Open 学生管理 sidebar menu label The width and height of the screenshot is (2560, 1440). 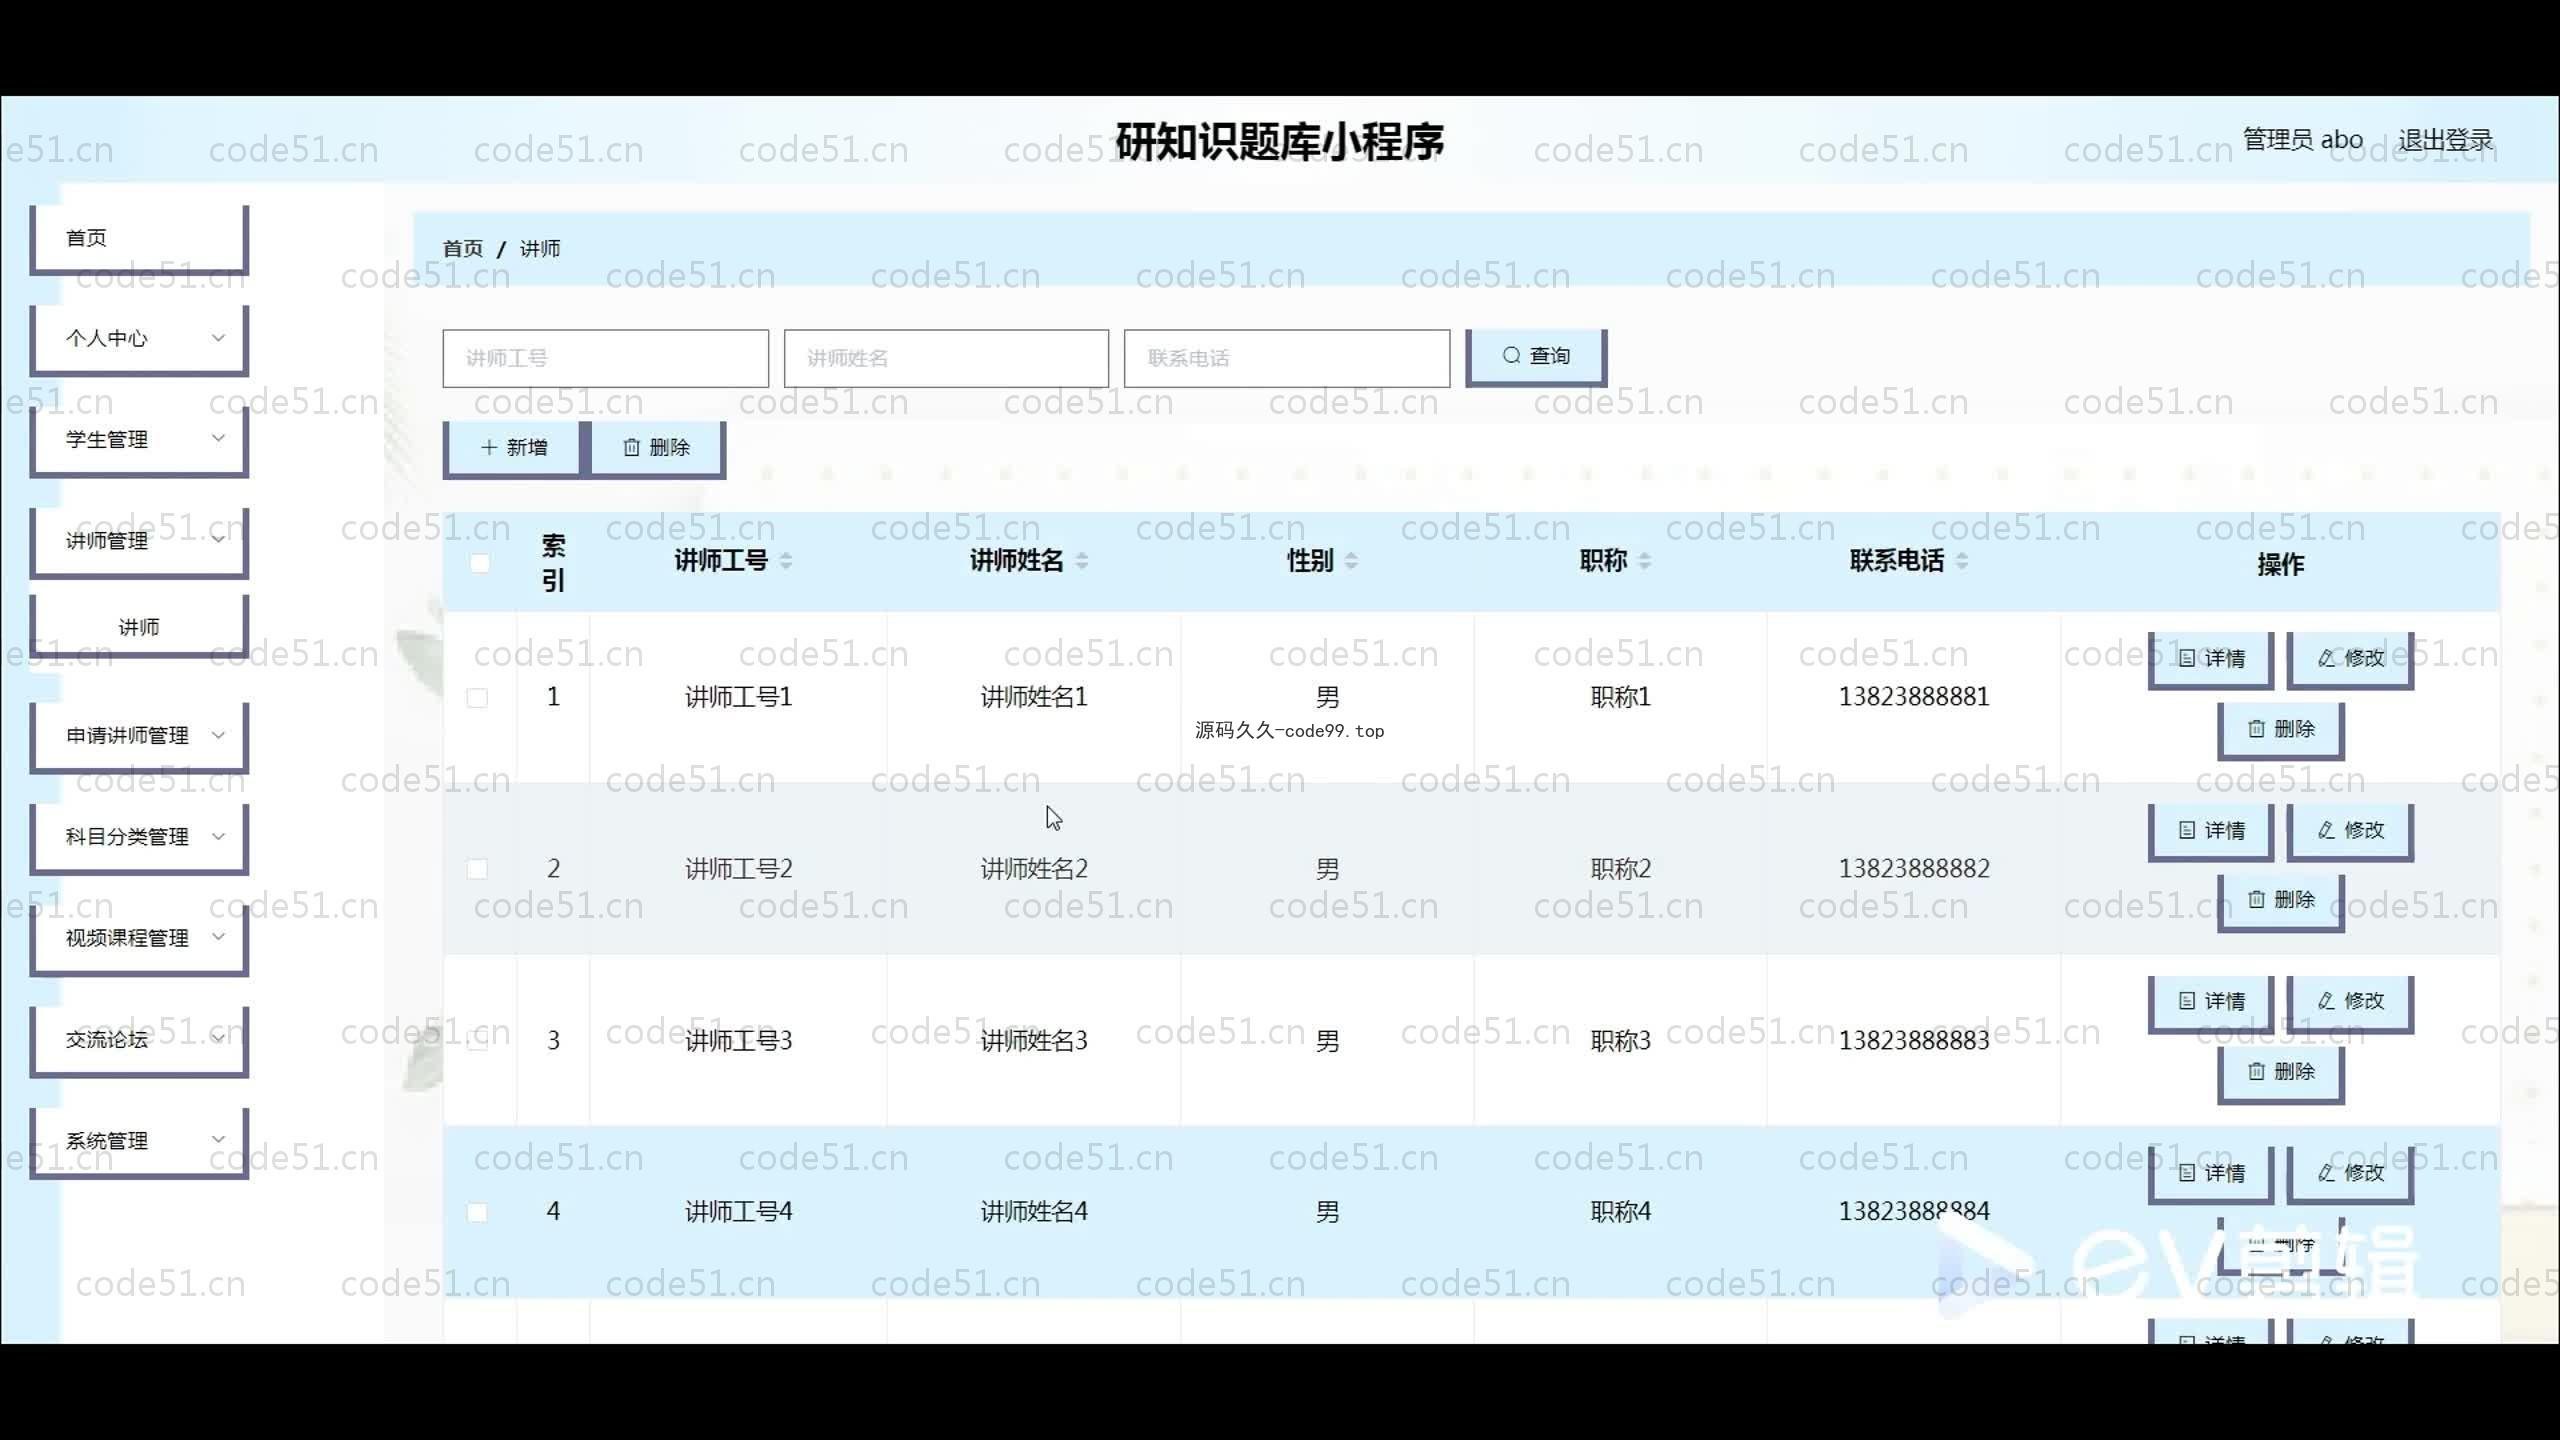pos(107,439)
